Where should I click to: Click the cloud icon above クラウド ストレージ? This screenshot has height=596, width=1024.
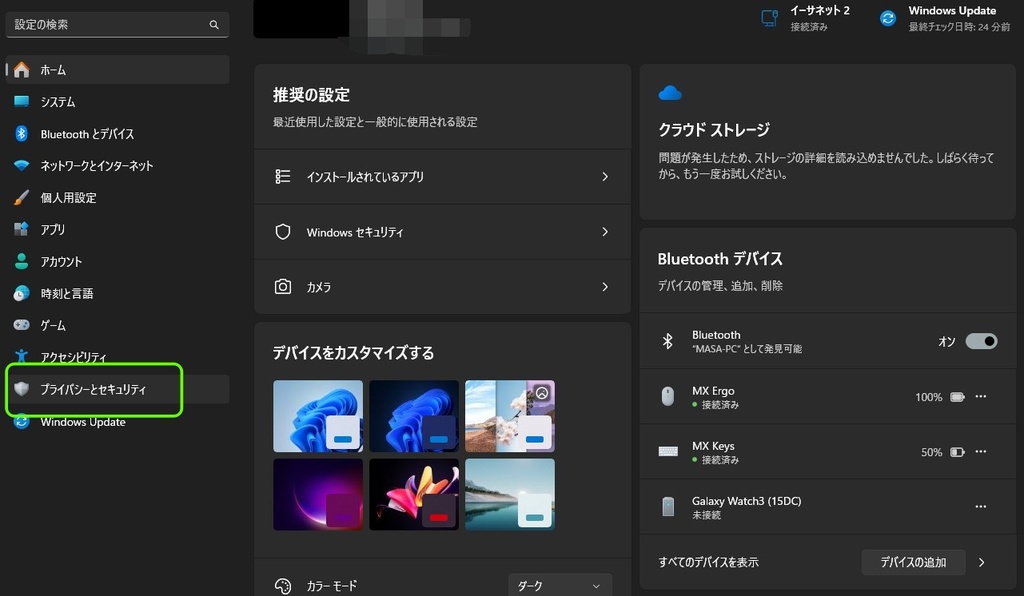(670, 93)
